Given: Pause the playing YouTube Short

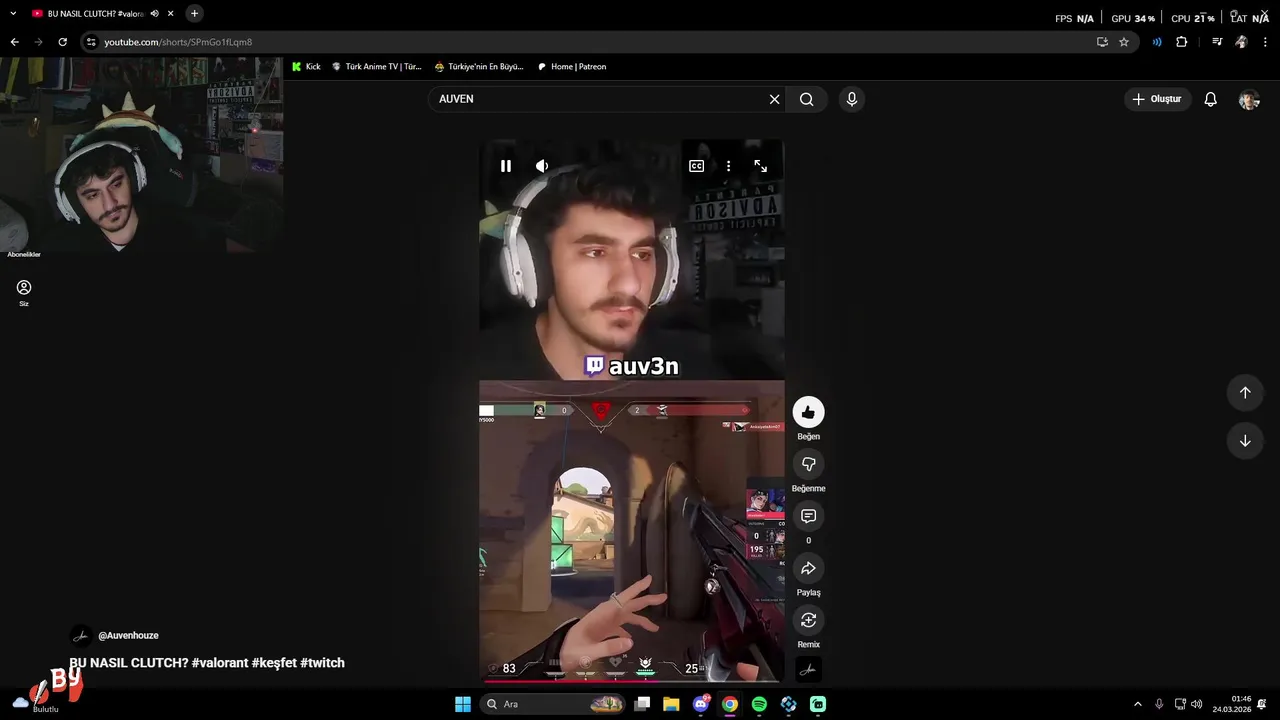Looking at the screenshot, I should [x=506, y=166].
